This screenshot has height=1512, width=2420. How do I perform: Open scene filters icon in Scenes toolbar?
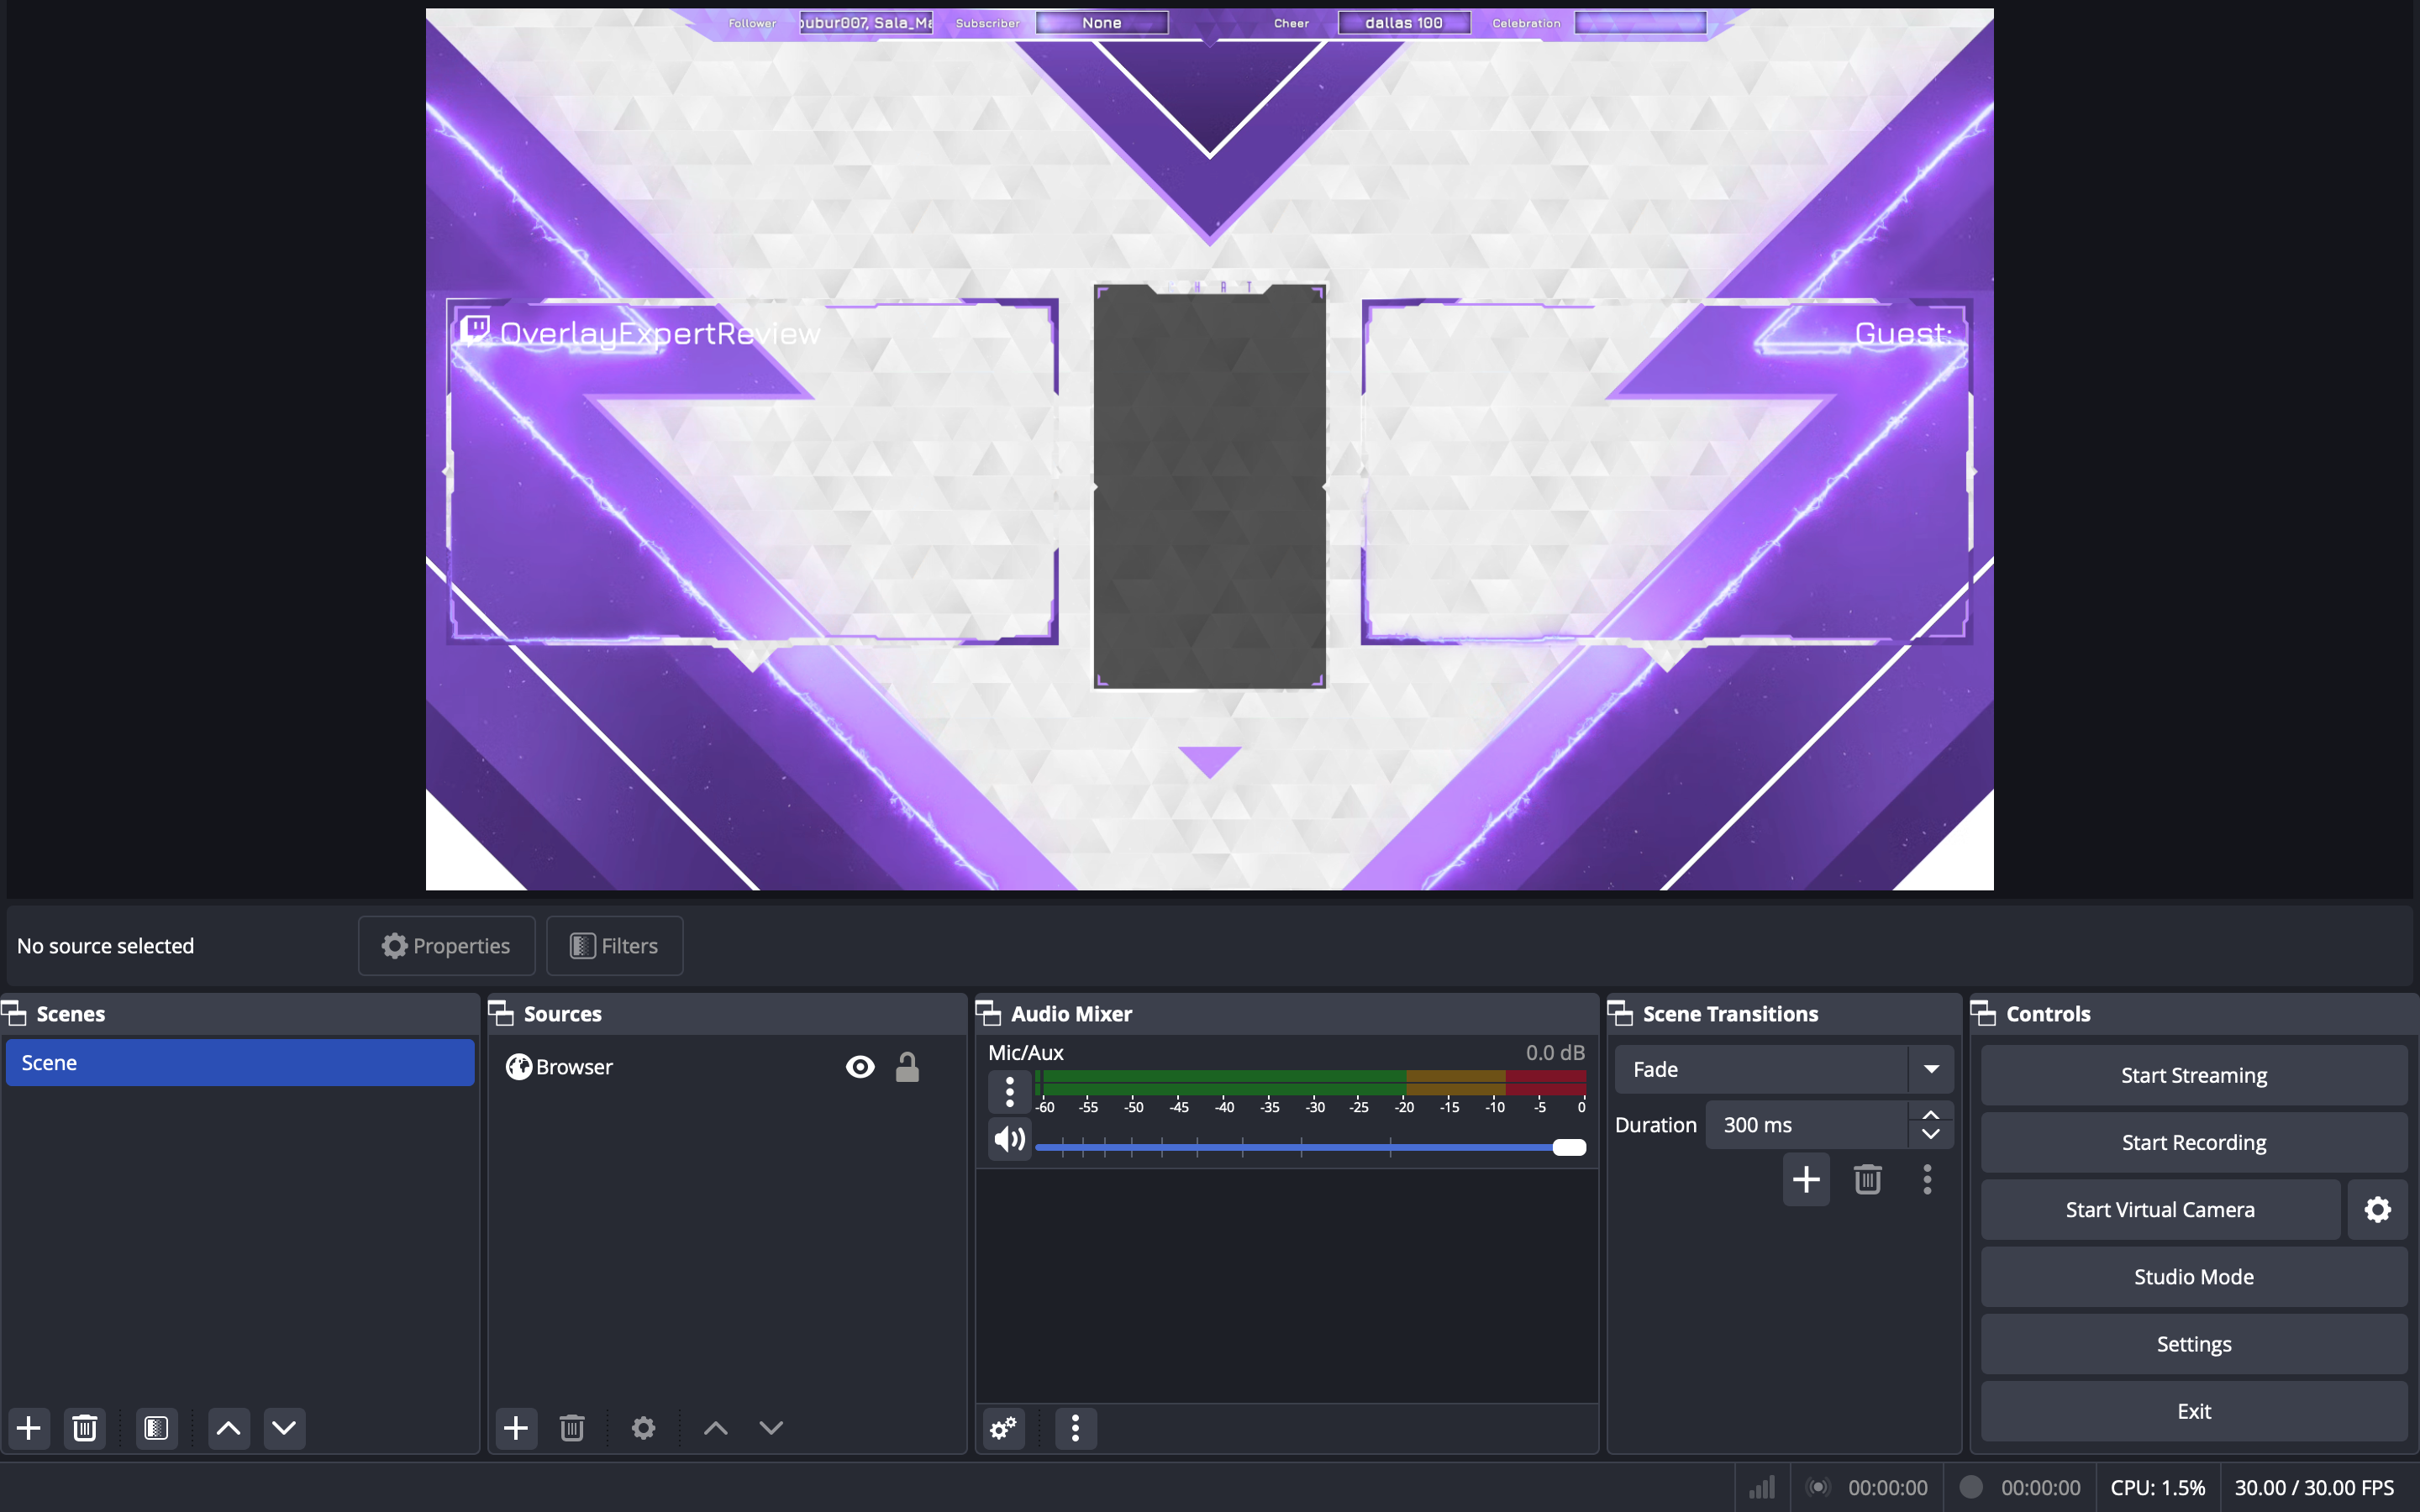click(x=156, y=1428)
